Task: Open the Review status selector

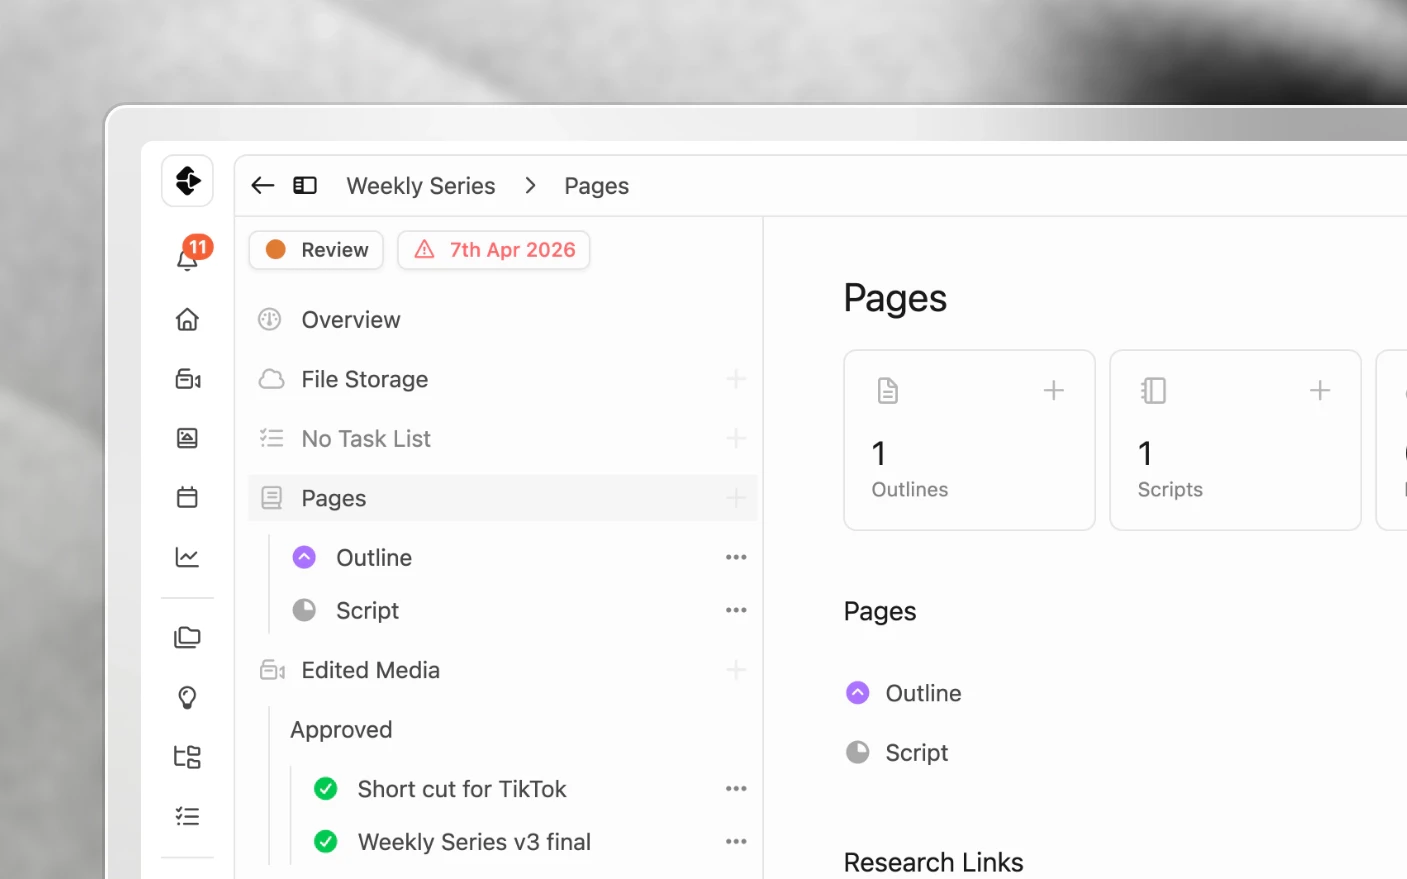Action: click(316, 250)
